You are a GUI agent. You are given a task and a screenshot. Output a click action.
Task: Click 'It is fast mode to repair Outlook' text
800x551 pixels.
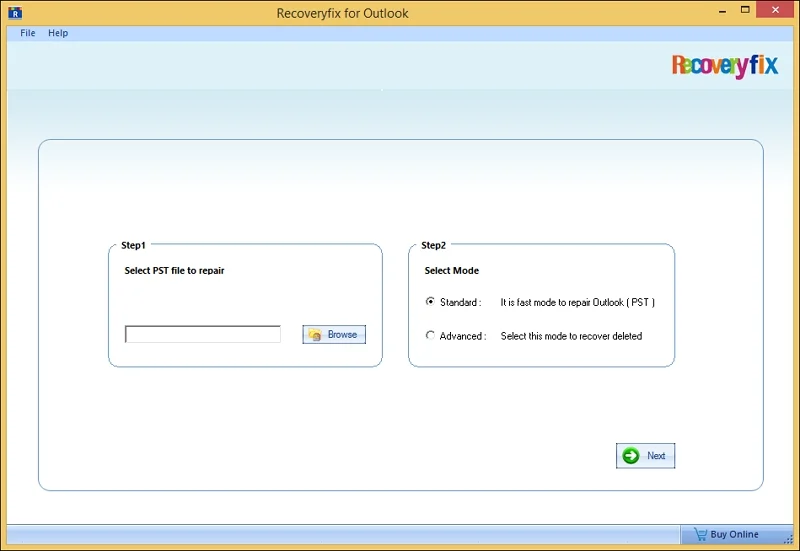pos(577,302)
